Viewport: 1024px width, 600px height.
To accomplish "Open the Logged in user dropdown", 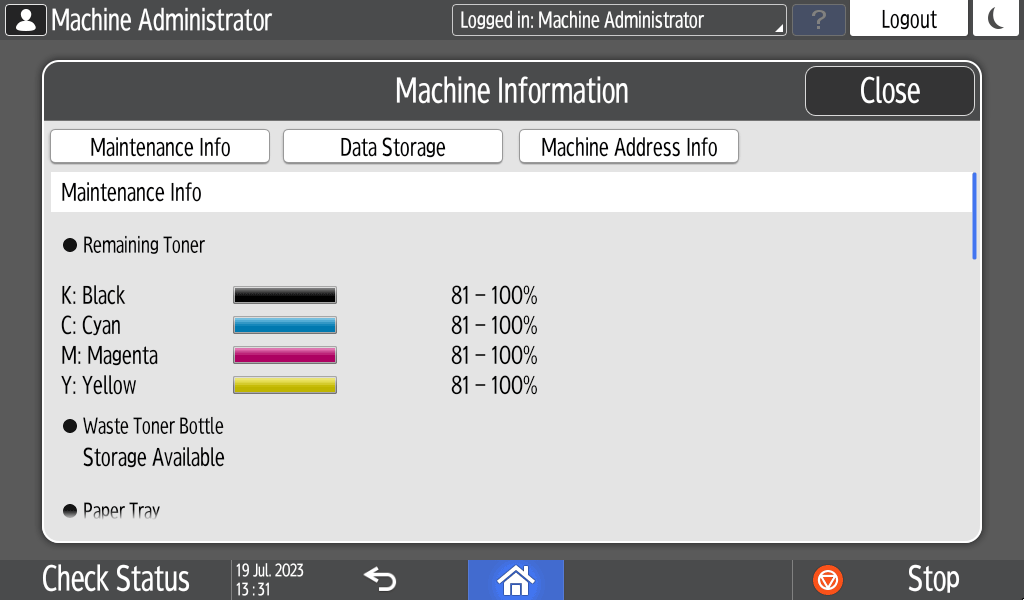I will (619, 20).
